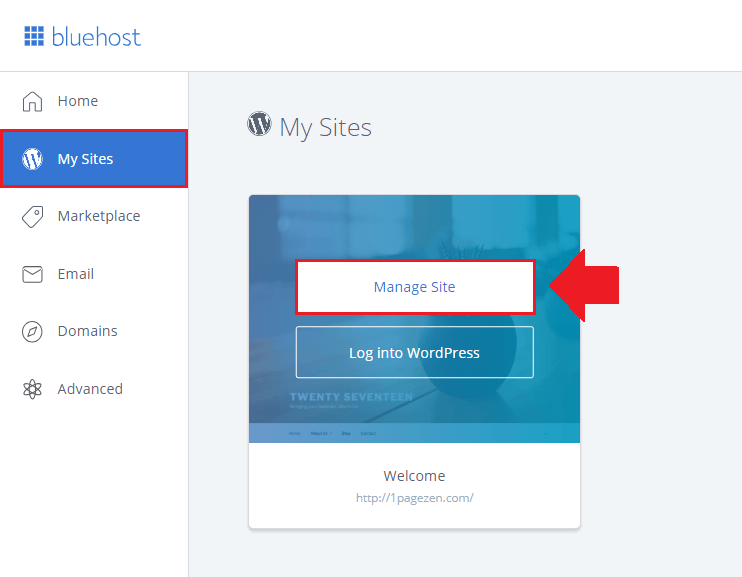Click the bluehost wordmark text
This screenshot has width=742, height=577.
[x=96, y=36]
